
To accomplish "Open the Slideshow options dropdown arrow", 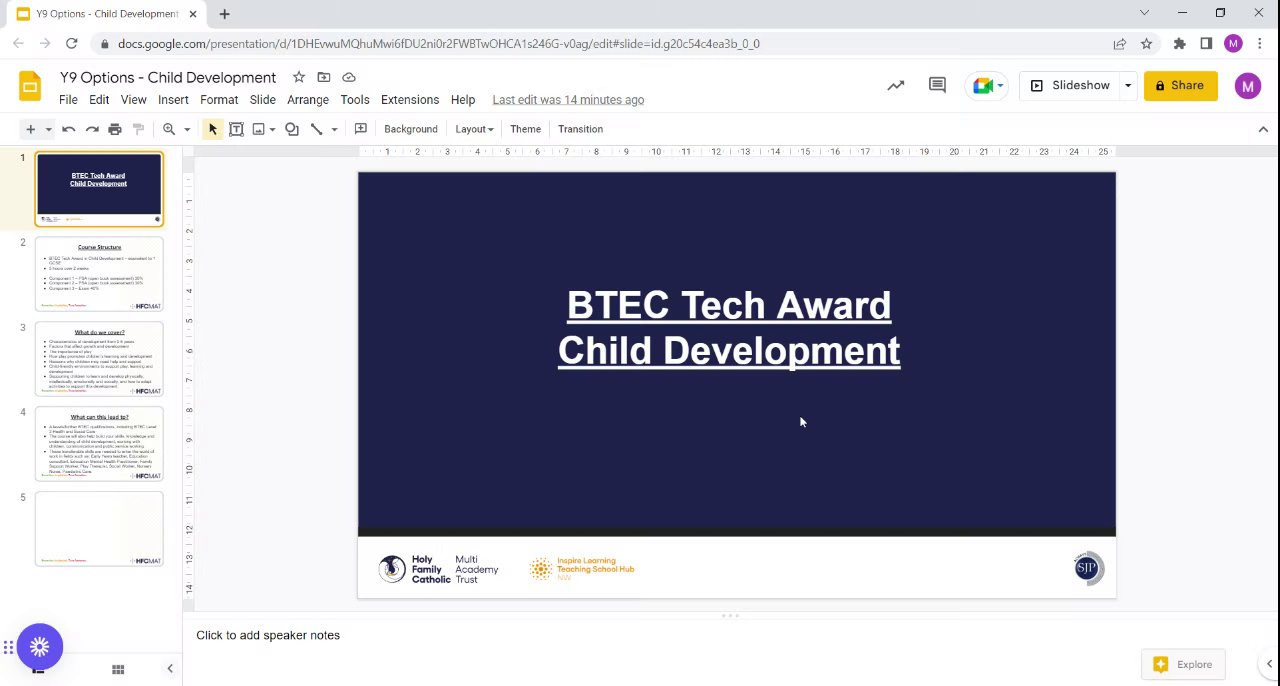I will tap(1128, 85).
